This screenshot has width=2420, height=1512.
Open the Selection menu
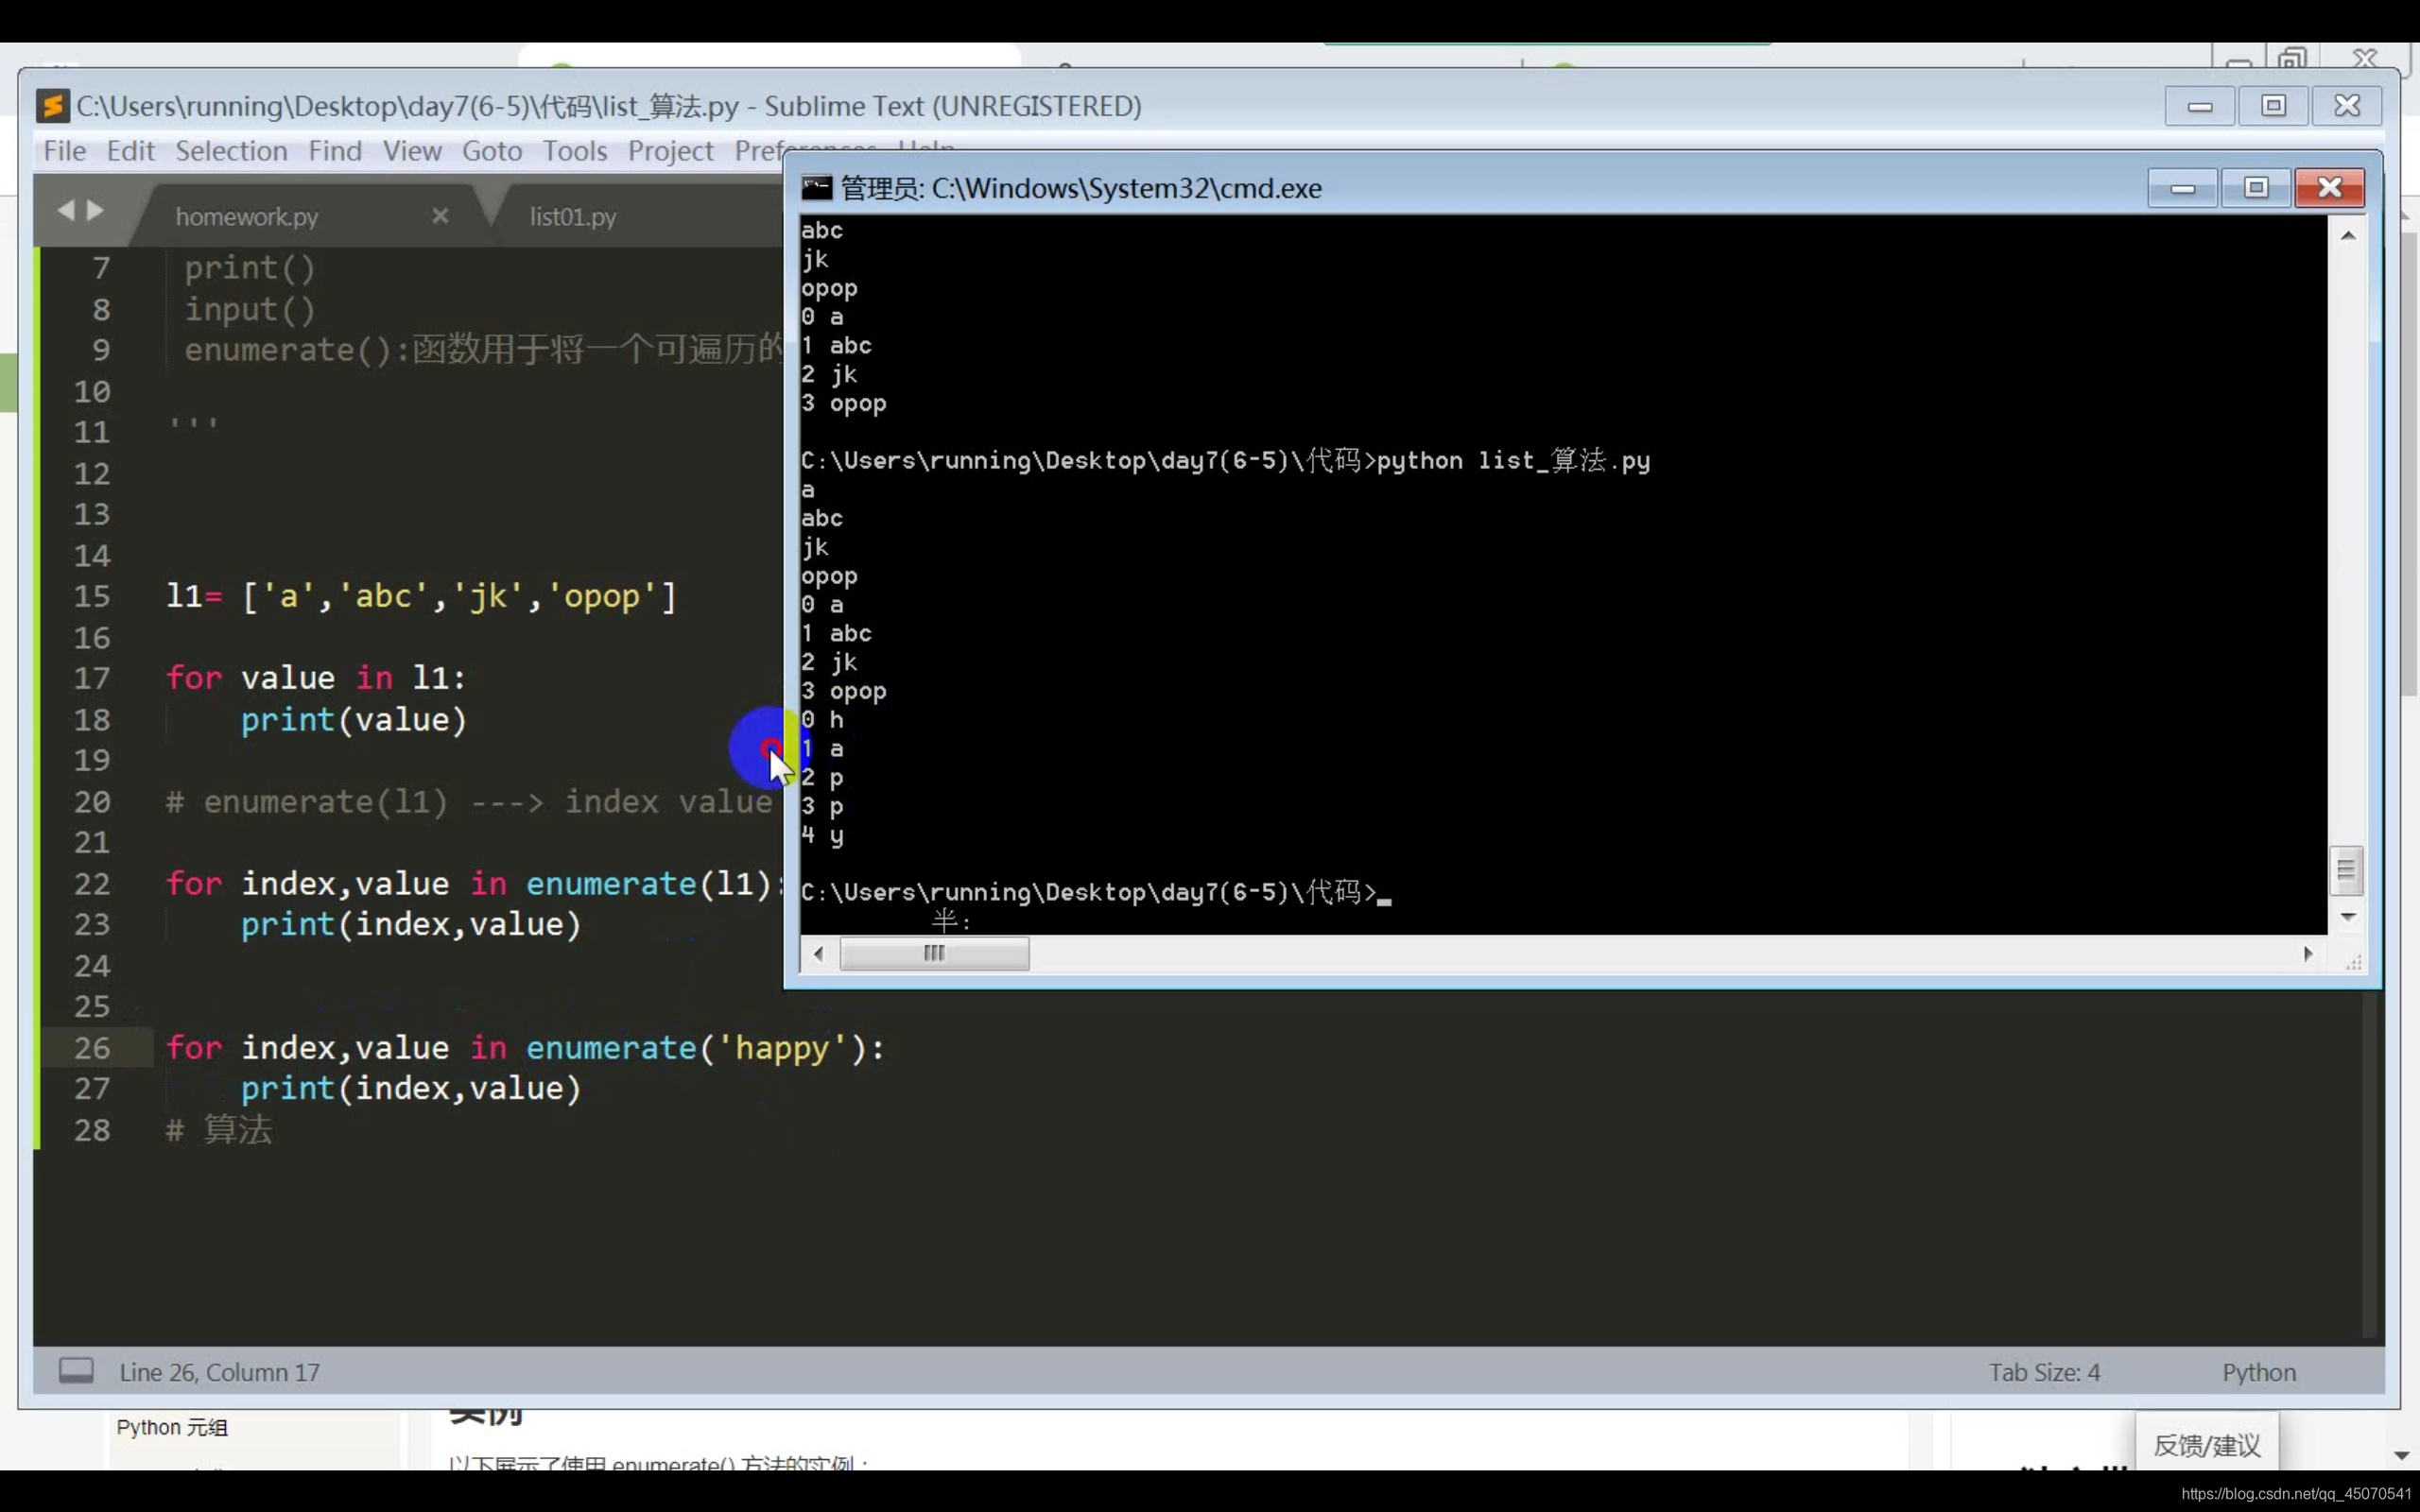tap(231, 151)
